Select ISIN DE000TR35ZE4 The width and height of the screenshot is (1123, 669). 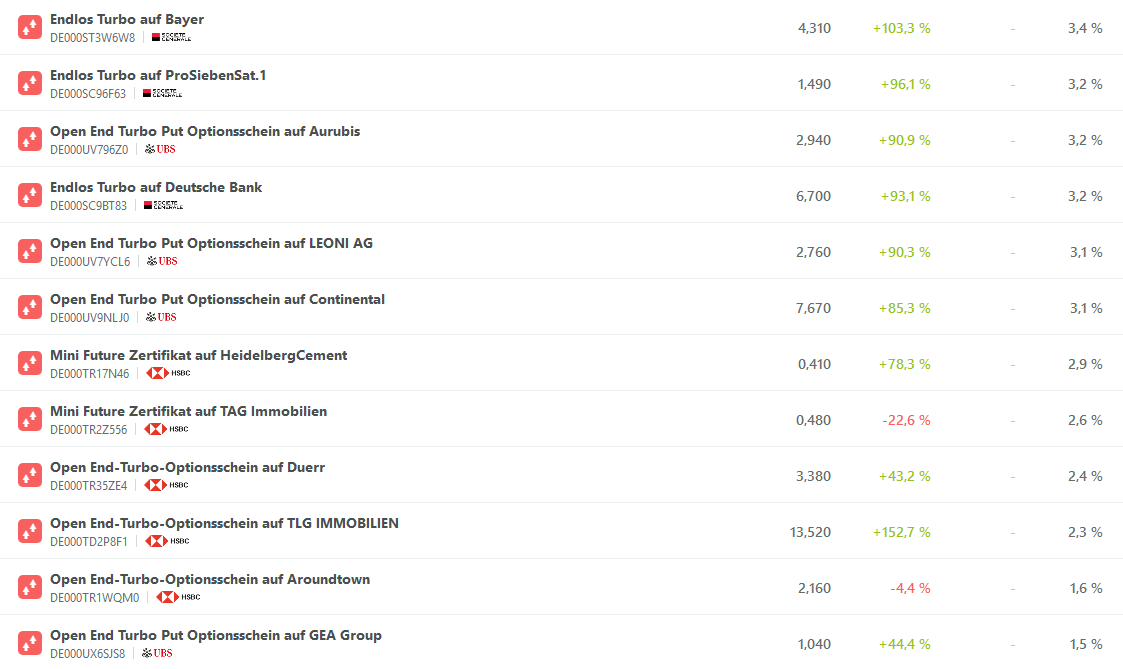tap(89, 485)
